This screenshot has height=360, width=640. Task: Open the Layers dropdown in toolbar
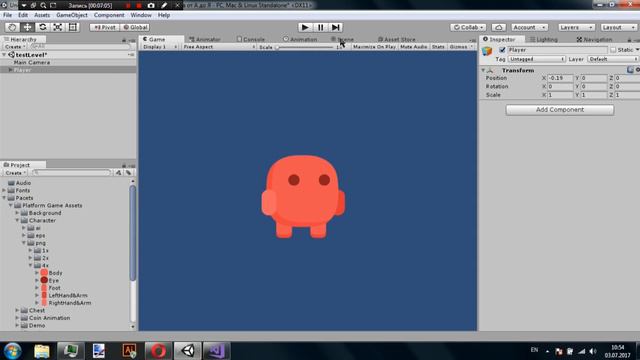click(576, 27)
